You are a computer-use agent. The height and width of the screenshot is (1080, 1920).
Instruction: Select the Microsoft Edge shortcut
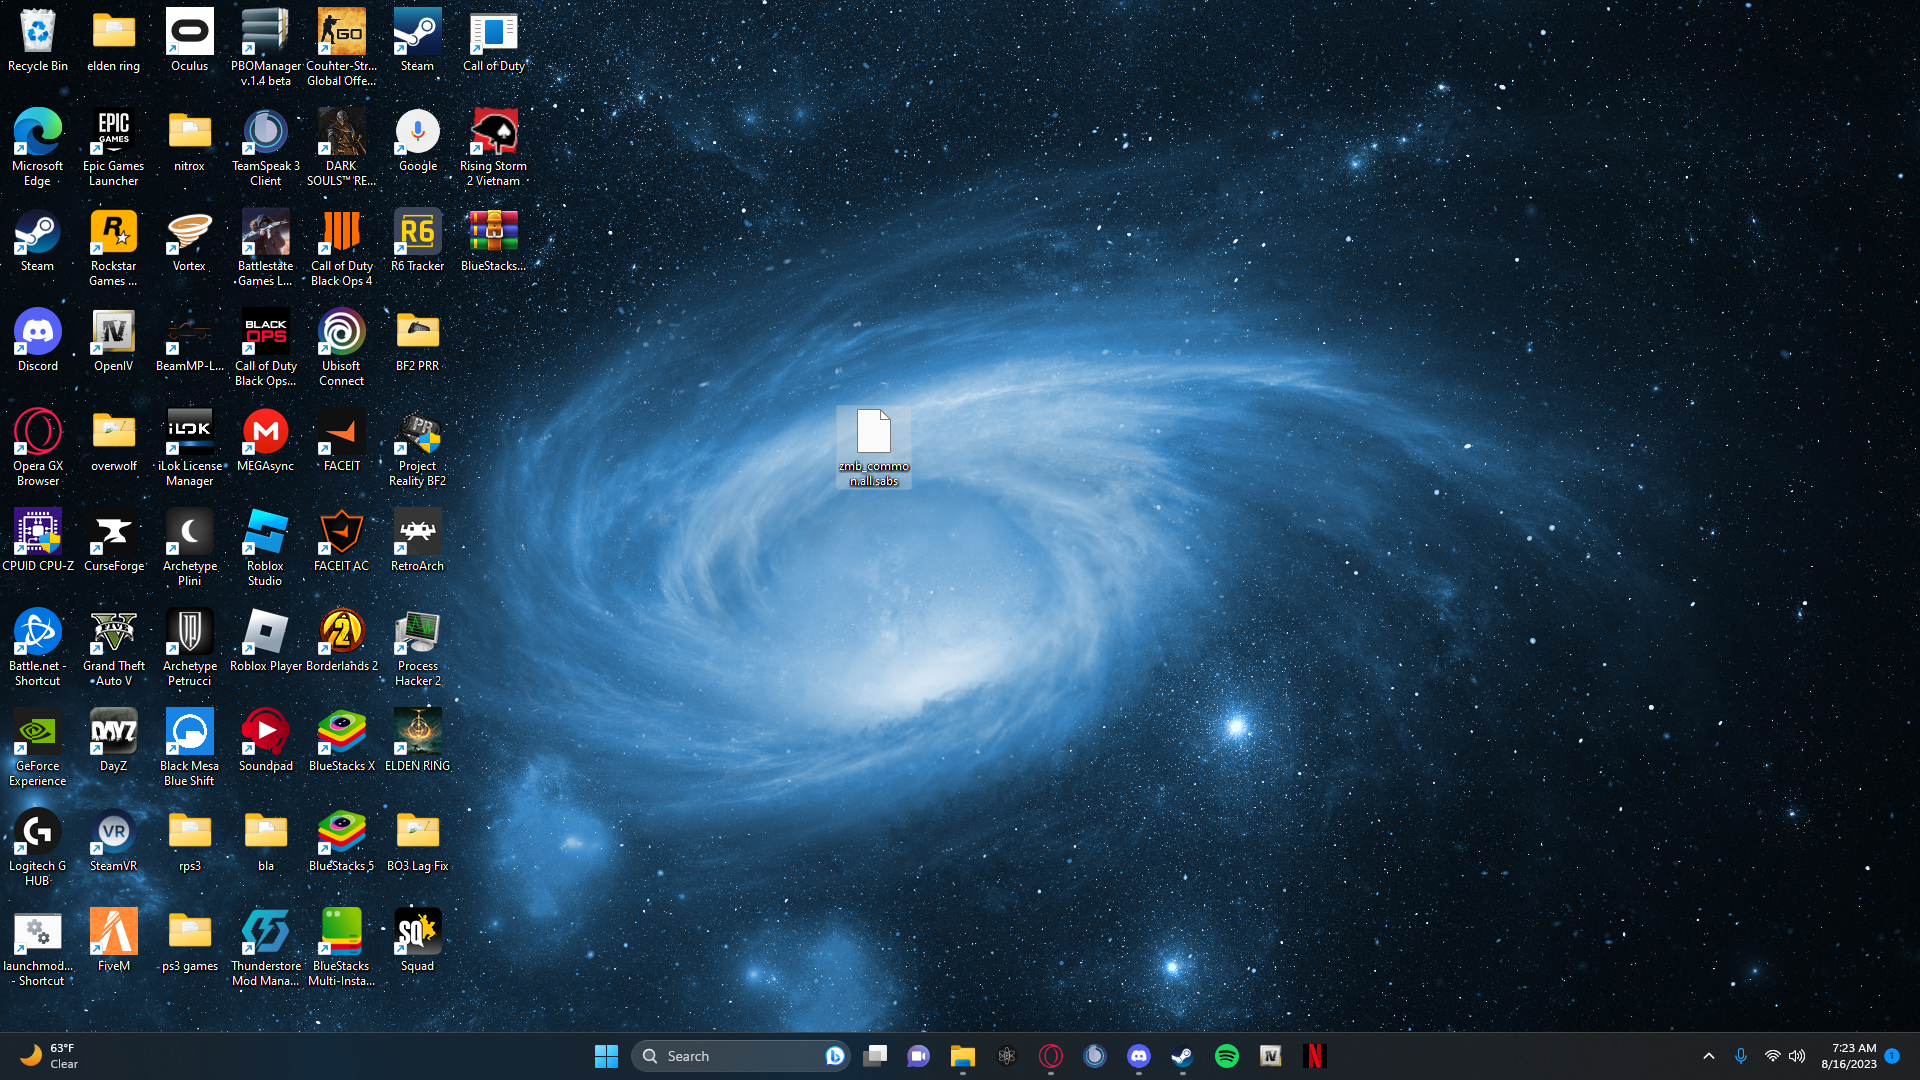coord(37,147)
